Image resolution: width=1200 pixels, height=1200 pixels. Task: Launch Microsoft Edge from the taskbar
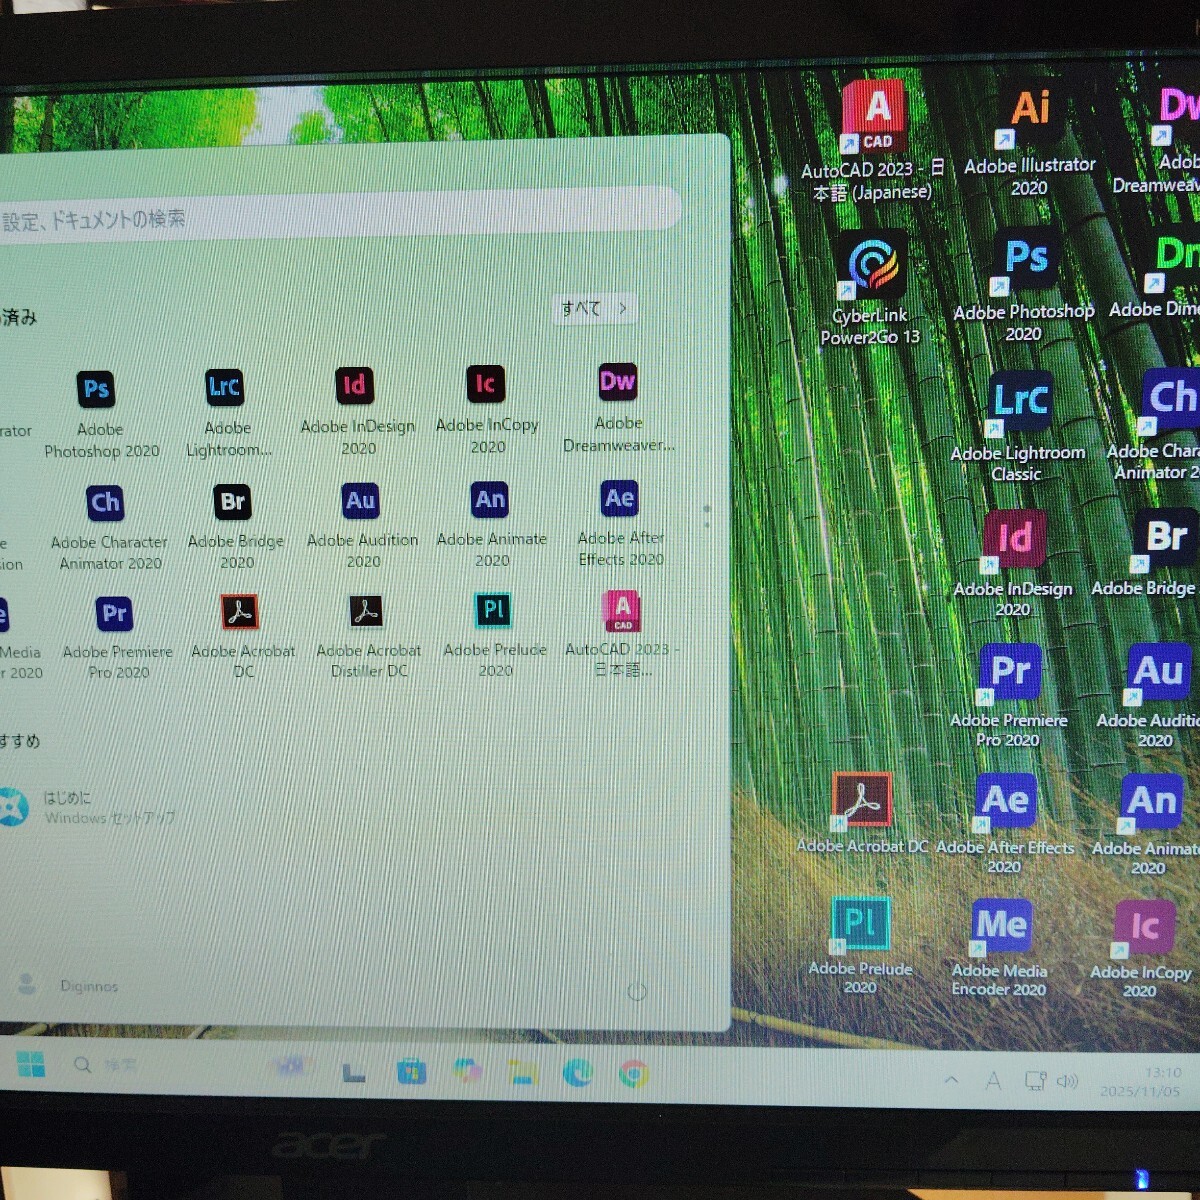coord(577,1074)
